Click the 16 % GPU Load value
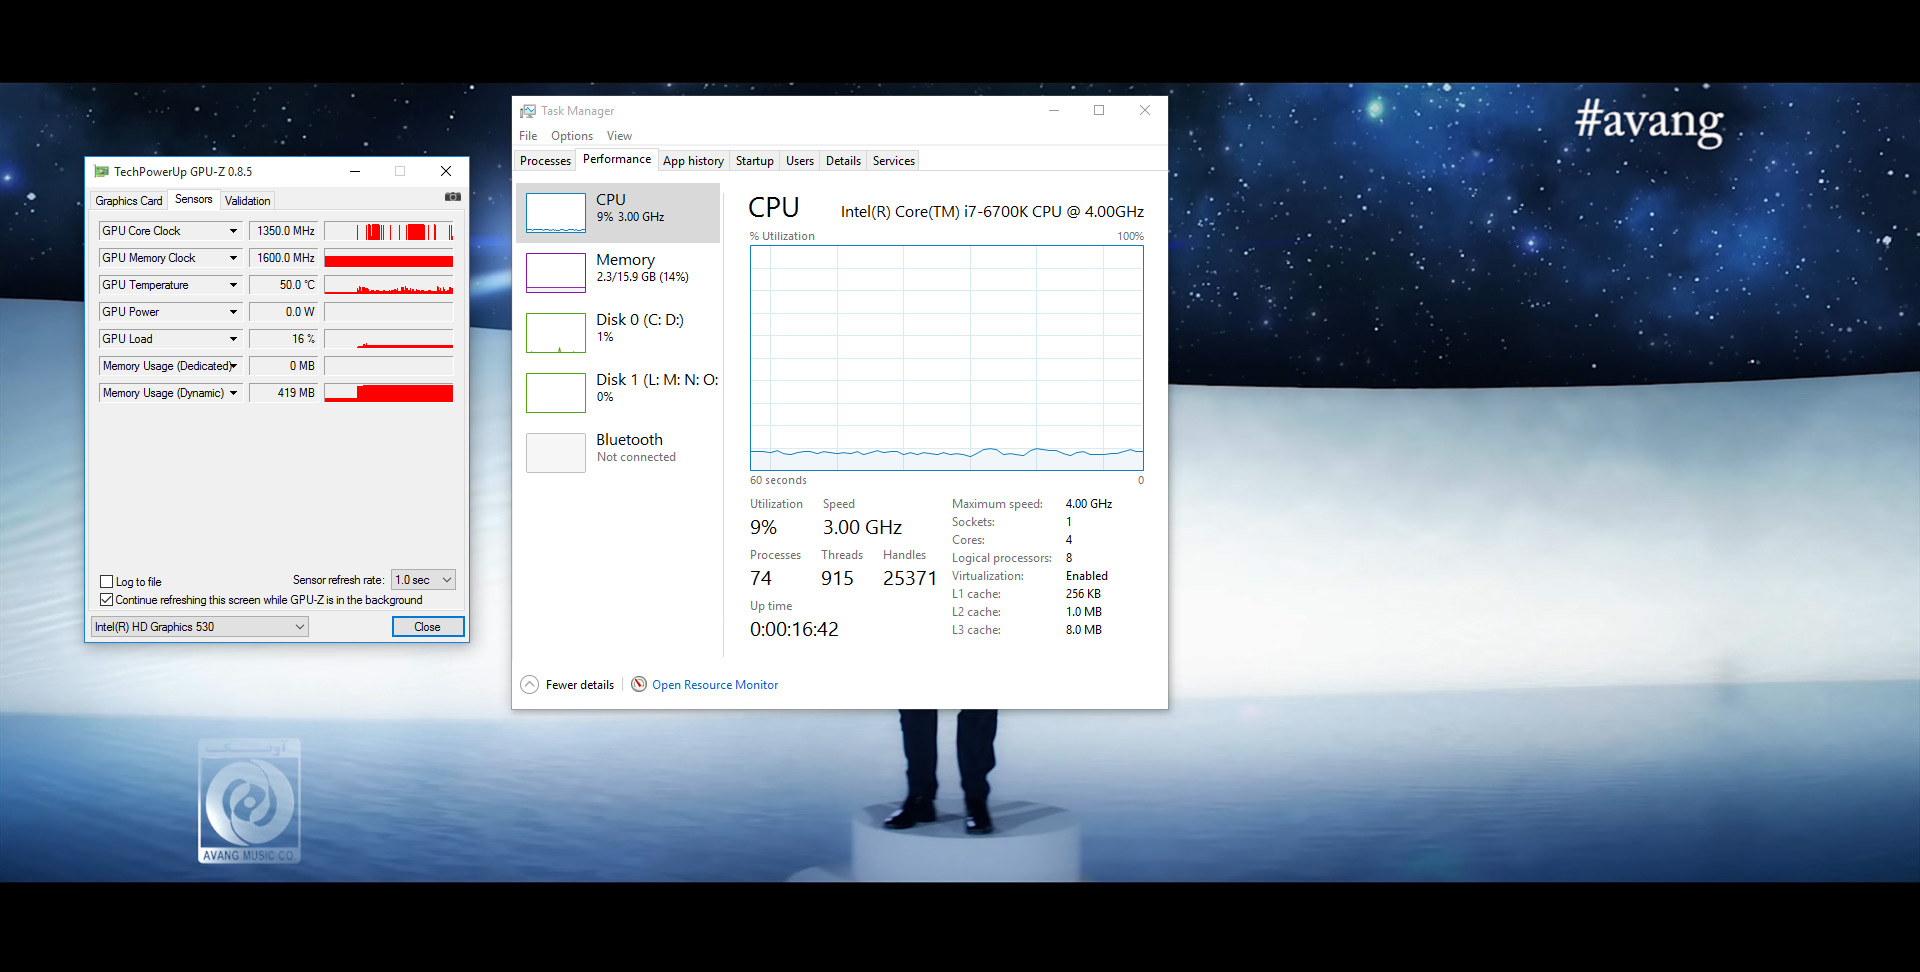The height and width of the screenshot is (972, 1920). coord(283,339)
